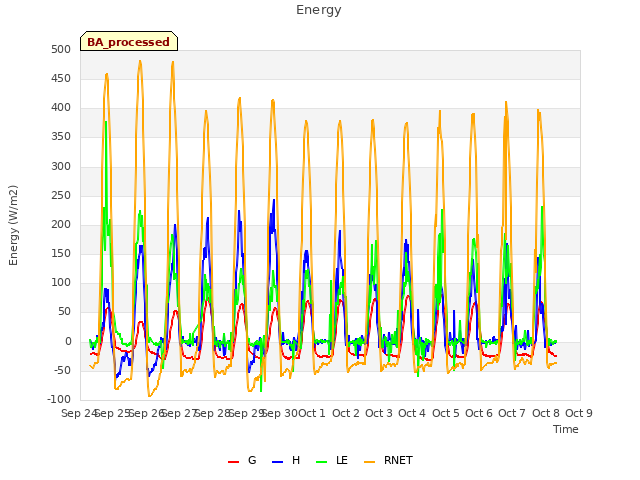Click the -50 y-axis tick label
This screenshot has height=480, width=640.
click(x=62, y=371)
